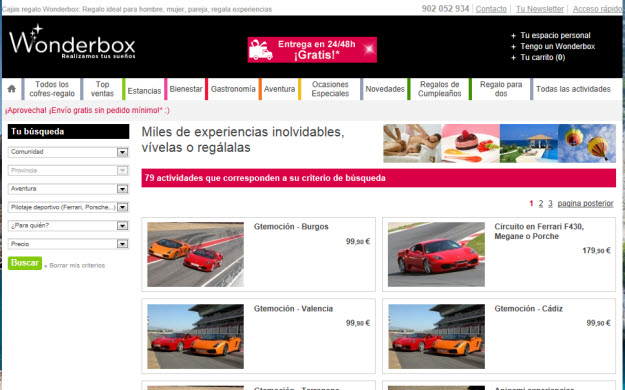The image size is (625, 390).
Task: Open Regalos de Cumpleaños tab
Action: tap(440, 89)
